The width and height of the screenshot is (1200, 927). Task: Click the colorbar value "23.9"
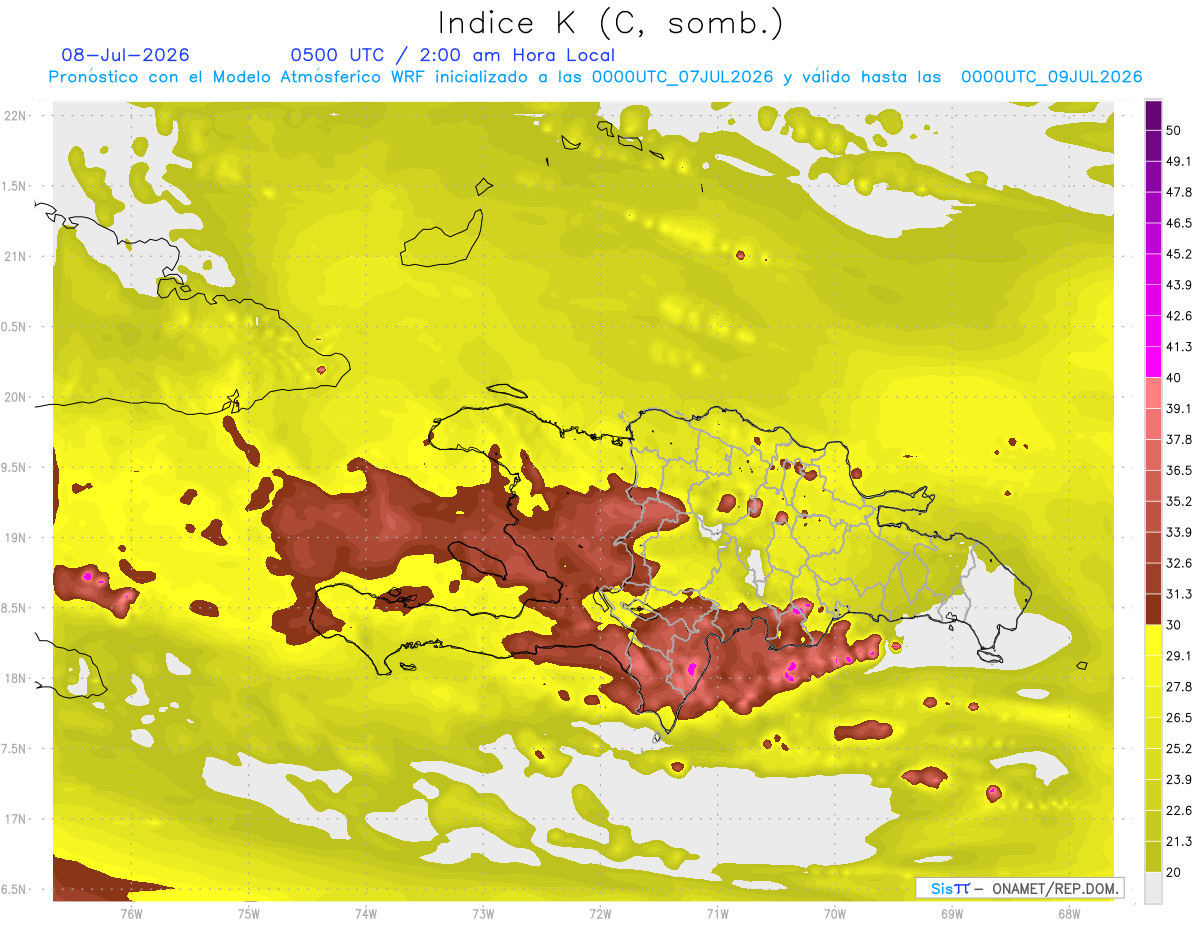tap(1179, 780)
